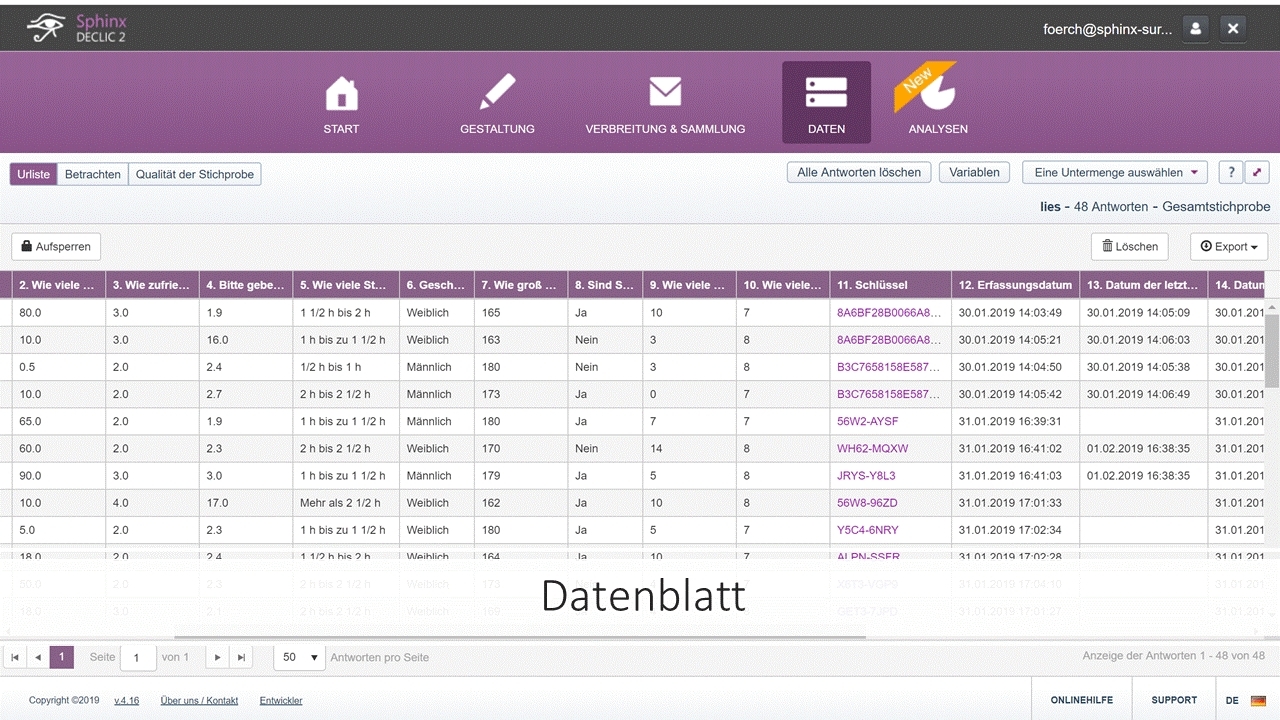1280x720 pixels.
Task: Switch to Betrachten tab
Action: tap(93, 174)
